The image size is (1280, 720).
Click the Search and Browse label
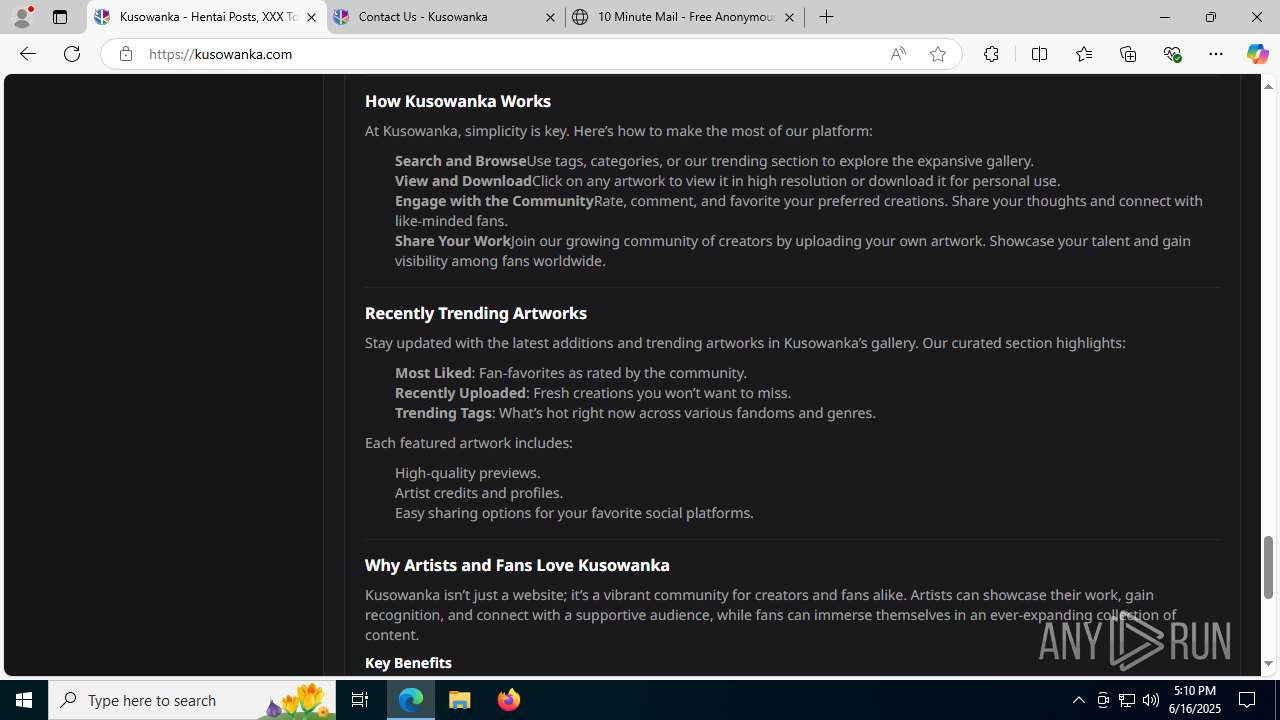point(460,161)
